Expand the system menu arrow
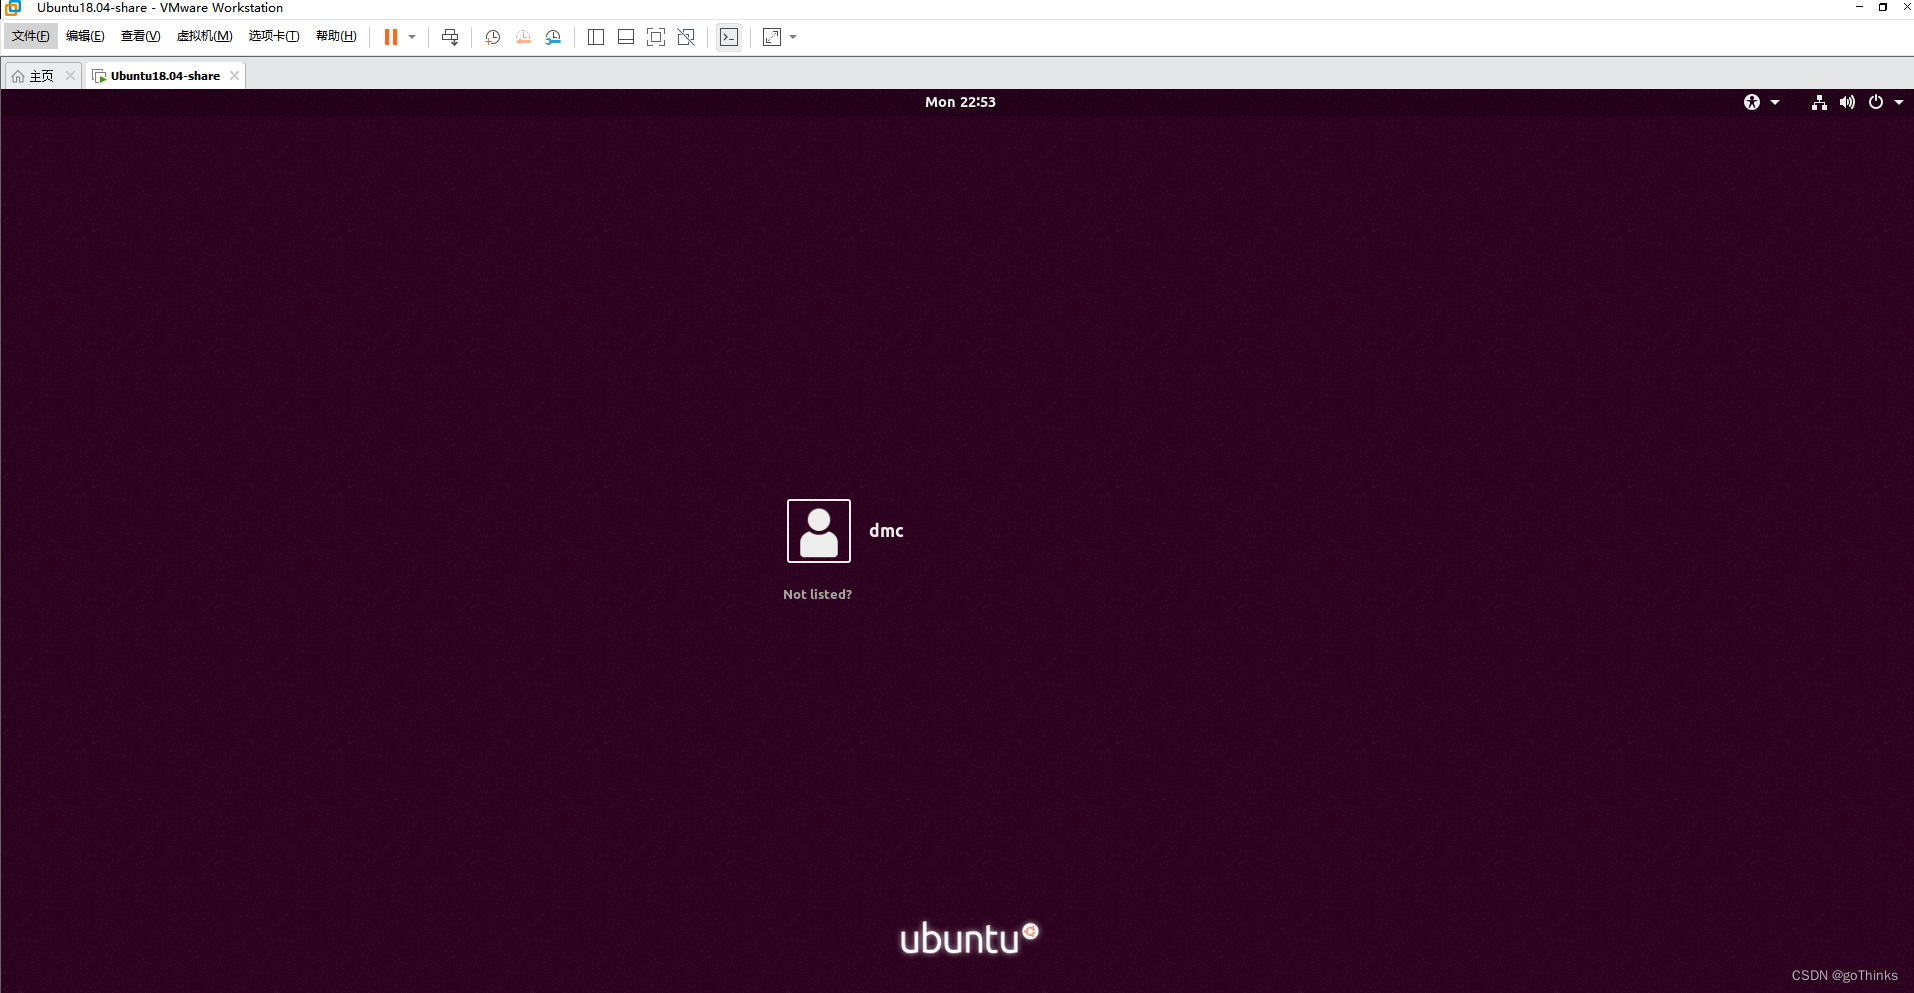1914x993 pixels. [x=1899, y=102]
